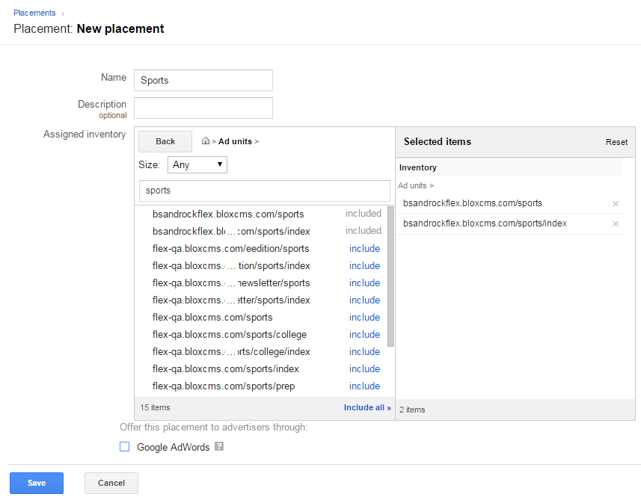Include flex-qa.bloxcms rts/college/index ad unit
Viewport: 641px width, 500px height.
[364, 352]
